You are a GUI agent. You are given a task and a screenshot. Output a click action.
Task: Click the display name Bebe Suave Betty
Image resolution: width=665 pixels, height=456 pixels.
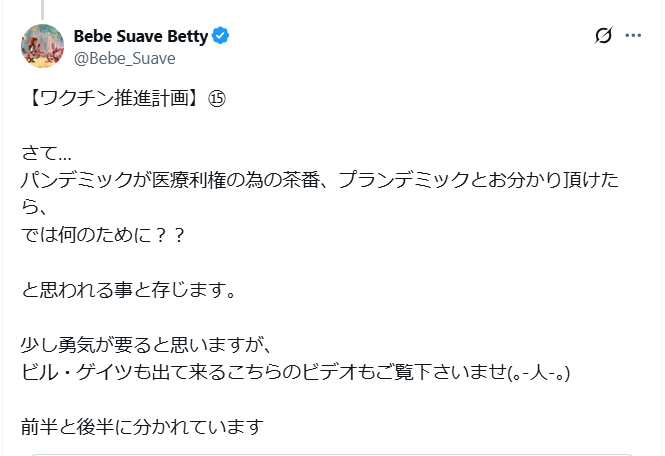[140, 36]
